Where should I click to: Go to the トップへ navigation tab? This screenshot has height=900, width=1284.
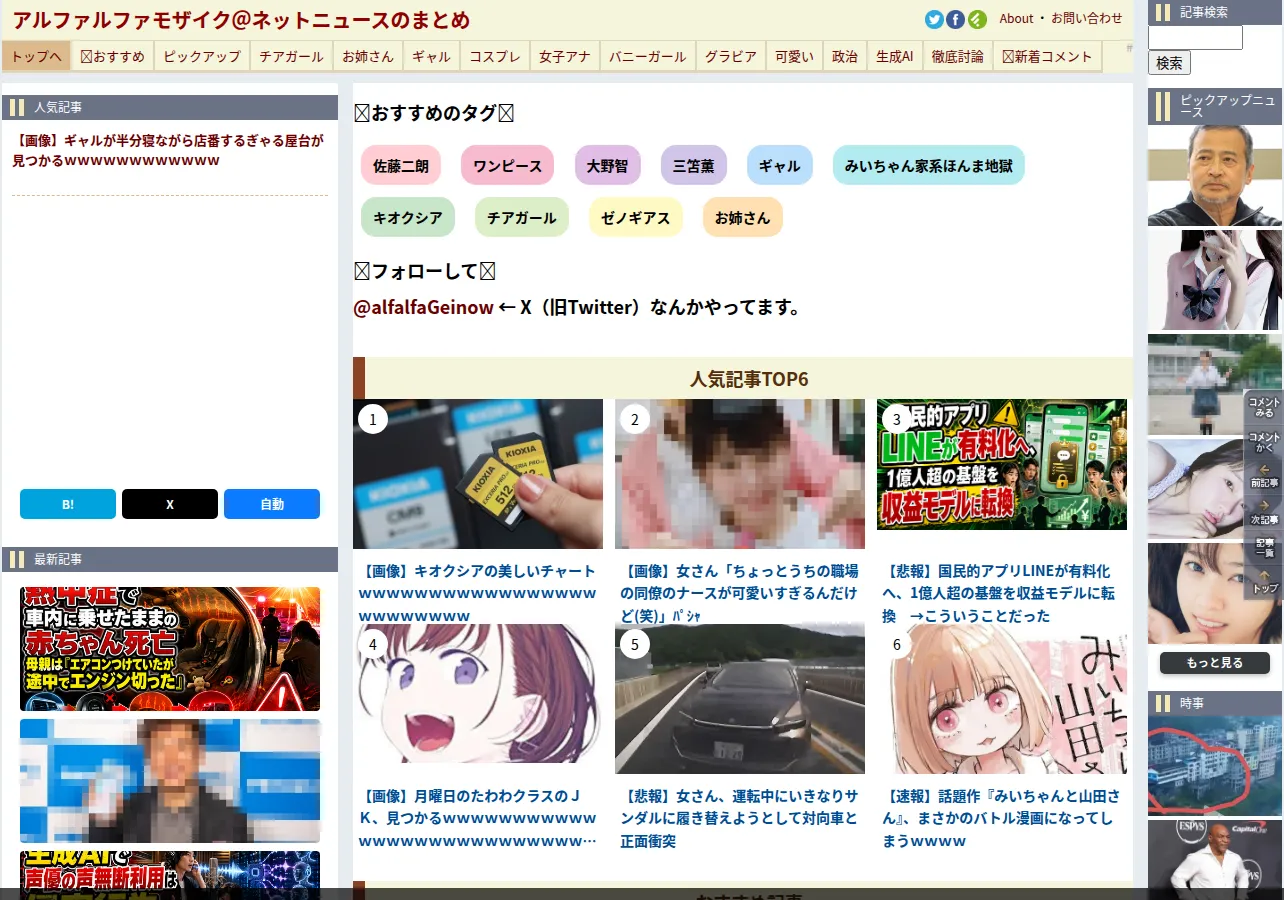pos(37,57)
